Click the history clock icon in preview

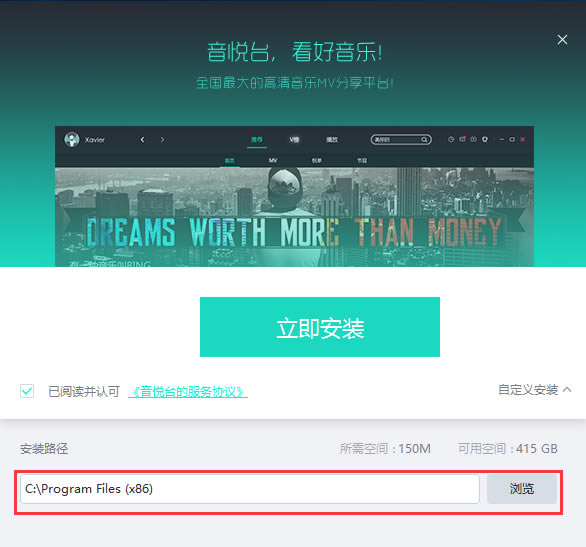coord(451,139)
